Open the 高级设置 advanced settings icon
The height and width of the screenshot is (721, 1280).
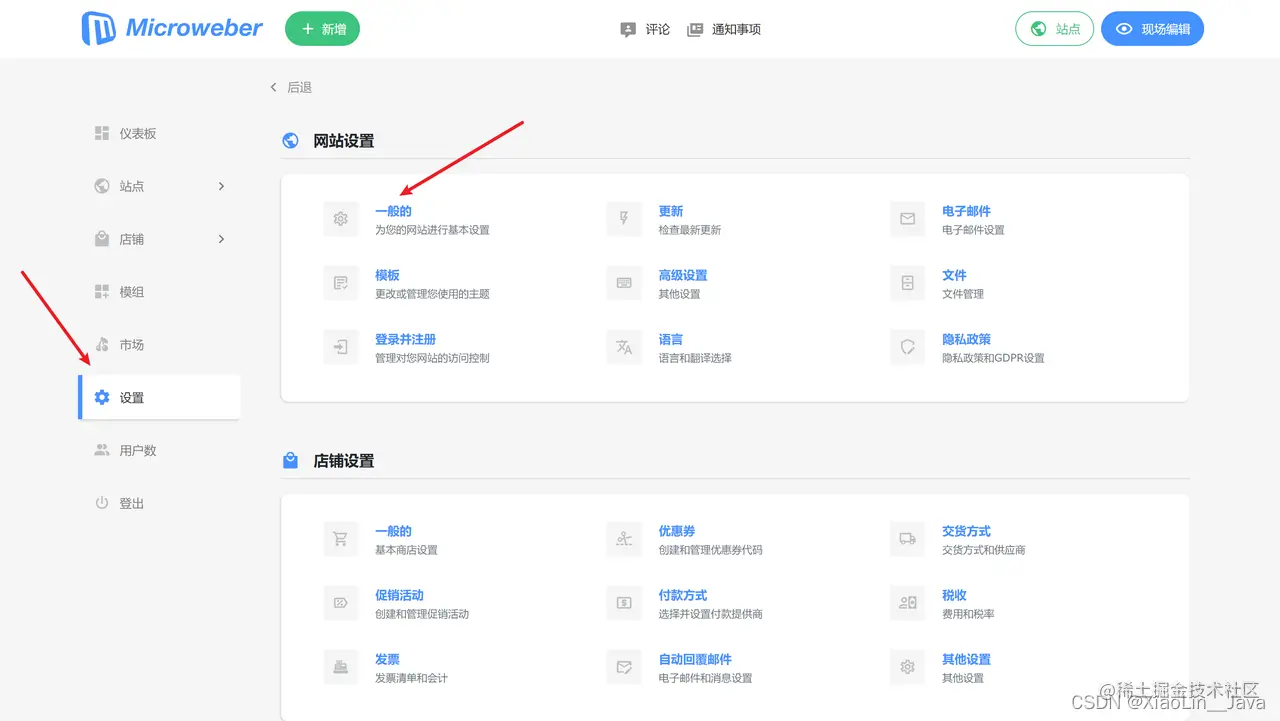click(624, 282)
